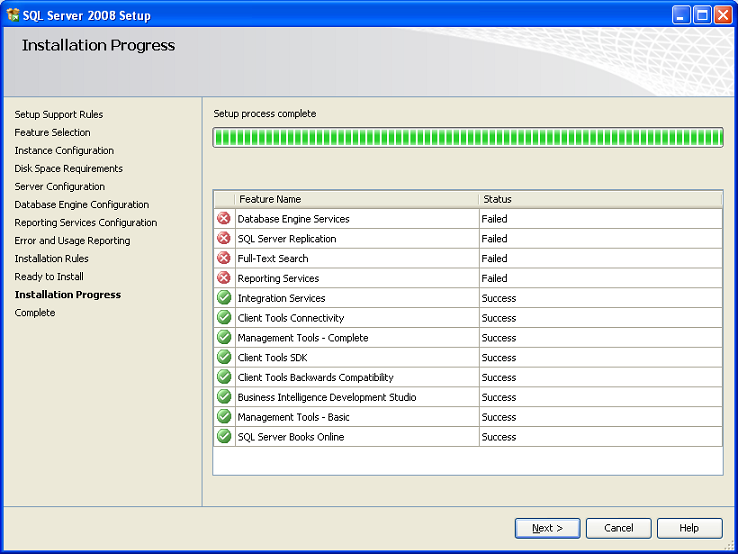Image resolution: width=738 pixels, height=554 pixels.
Task: Select the SQL Server Books Online feature name
Action: (291, 436)
